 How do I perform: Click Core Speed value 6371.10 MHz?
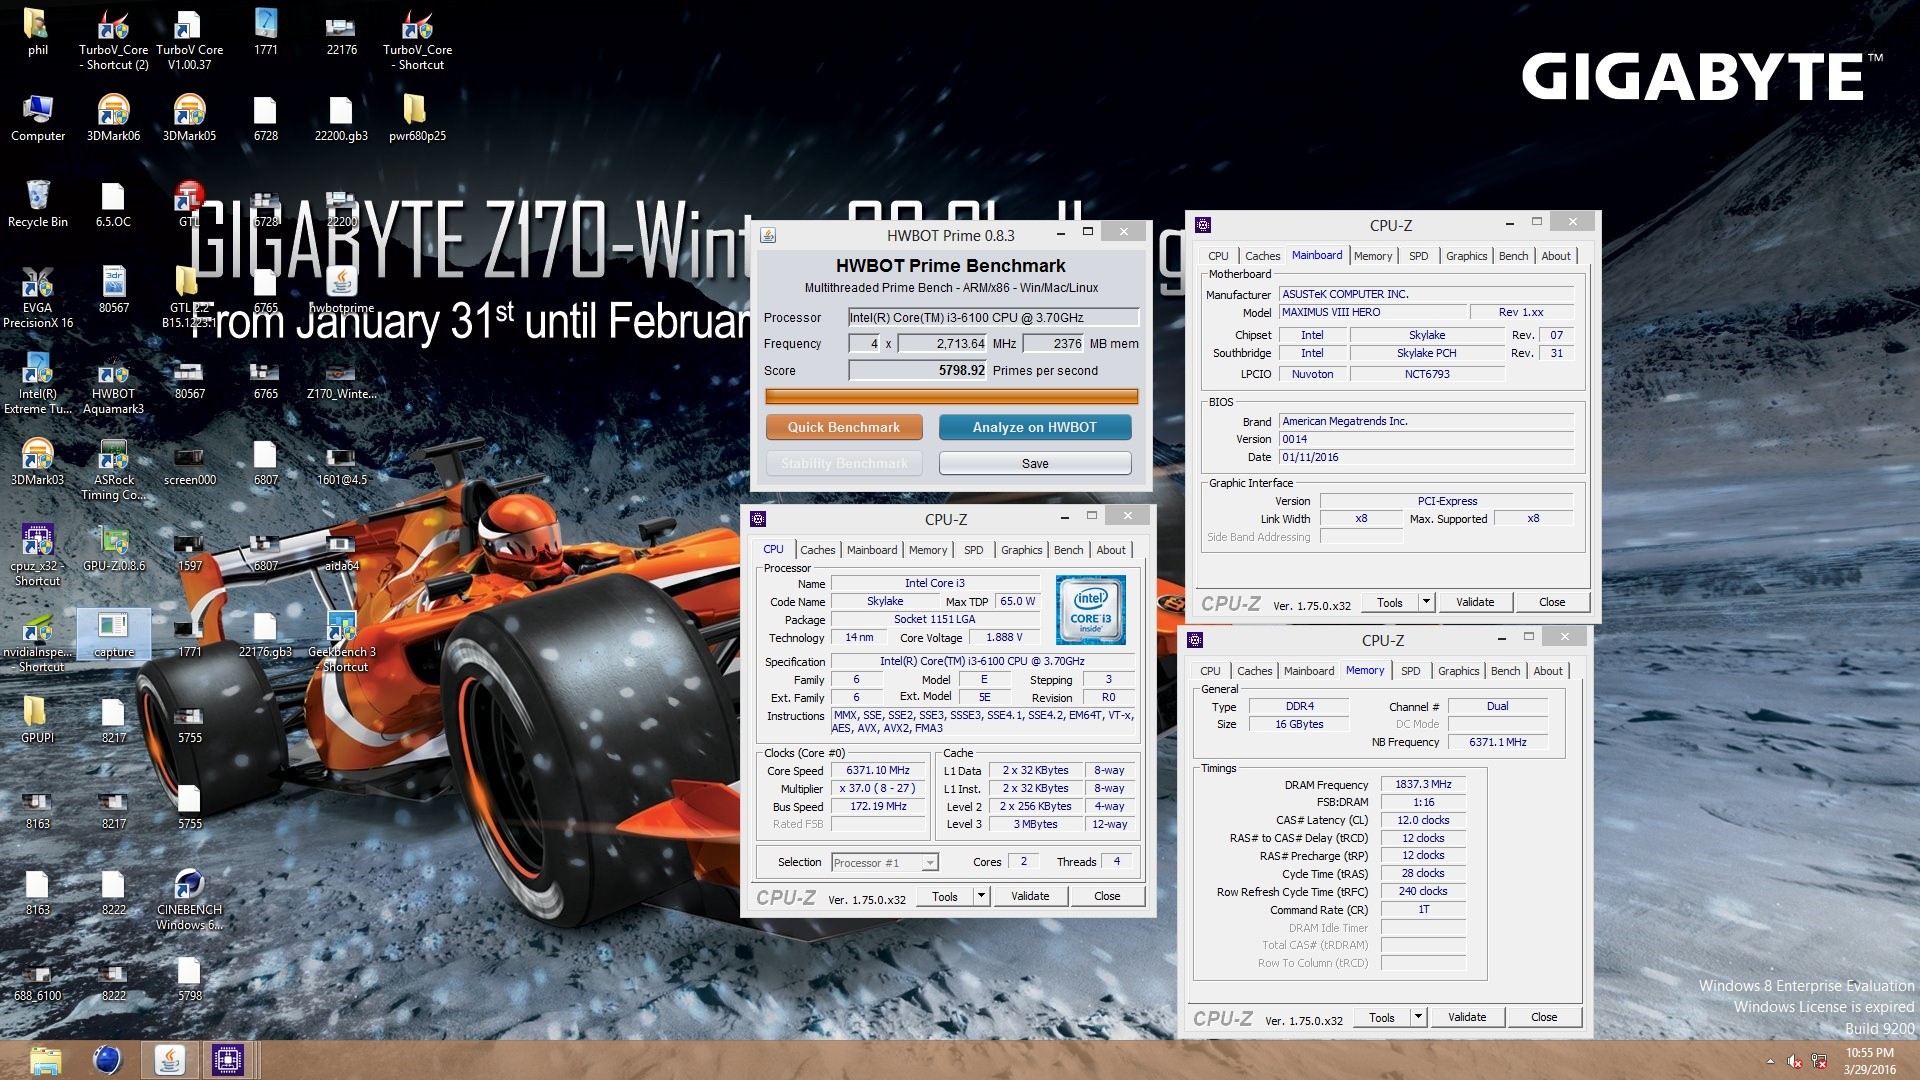pos(878,771)
